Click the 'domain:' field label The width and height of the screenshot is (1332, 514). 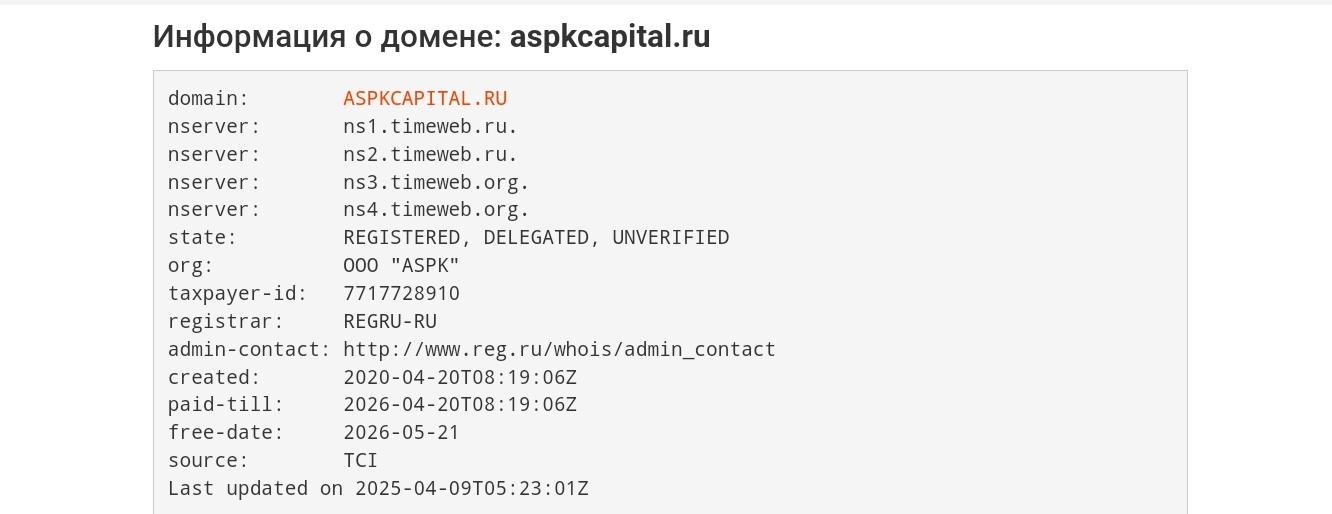coord(208,98)
